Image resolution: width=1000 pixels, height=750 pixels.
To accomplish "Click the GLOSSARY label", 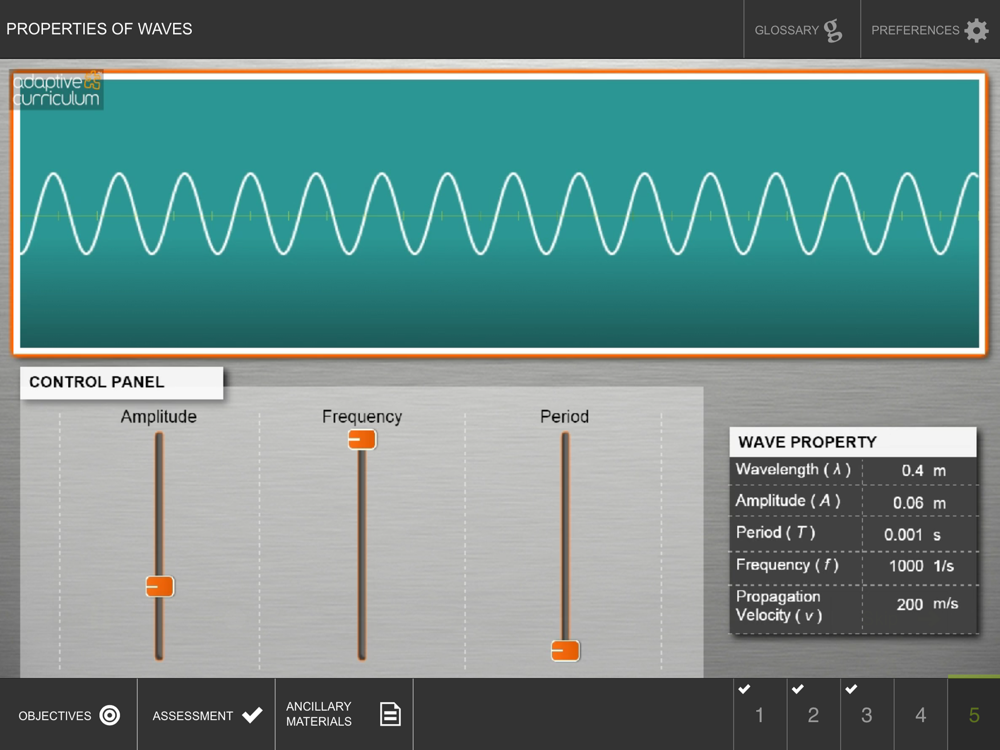I will coord(786,31).
